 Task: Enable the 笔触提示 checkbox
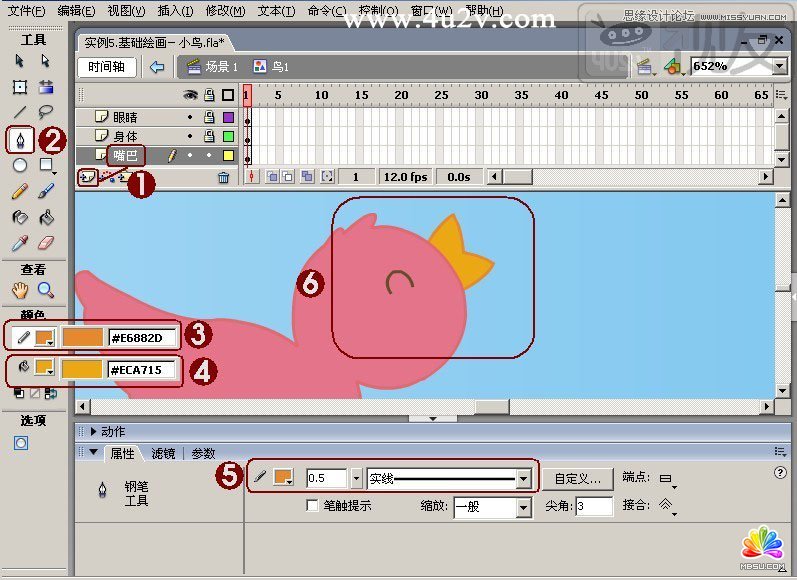pyautogui.click(x=313, y=506)
